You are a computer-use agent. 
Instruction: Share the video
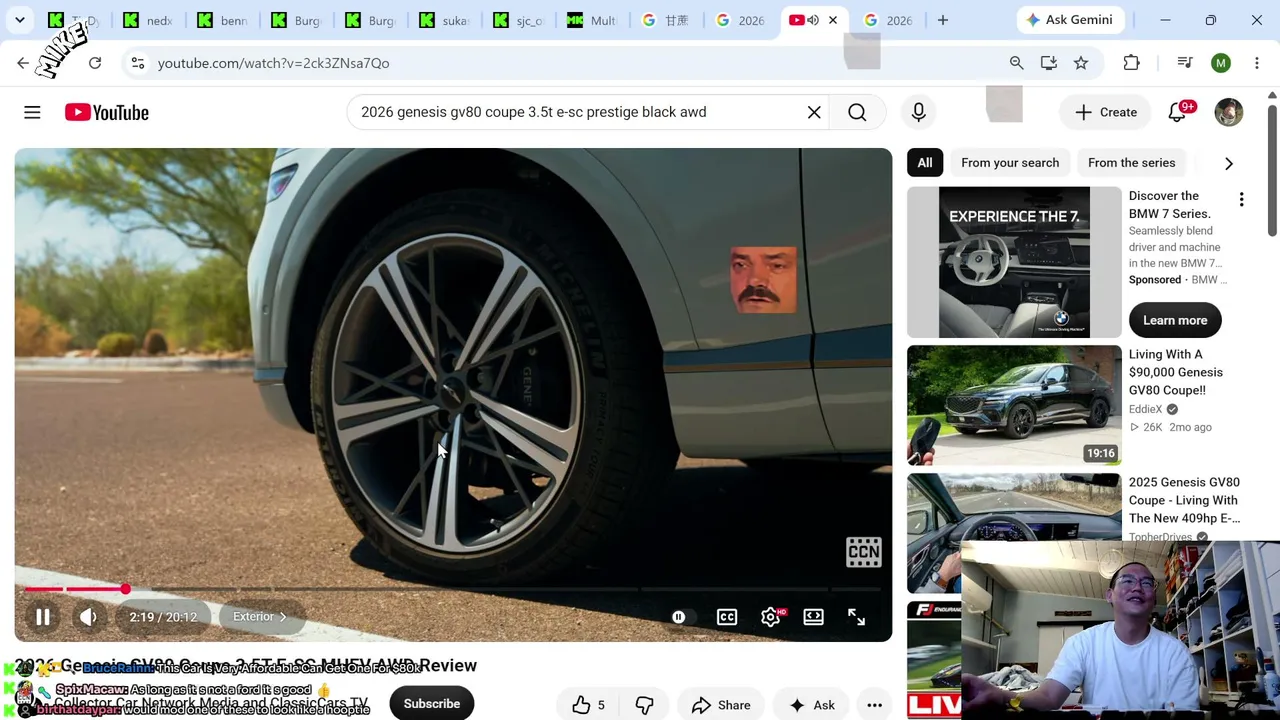pyautogui.click(x=721, y=705)
